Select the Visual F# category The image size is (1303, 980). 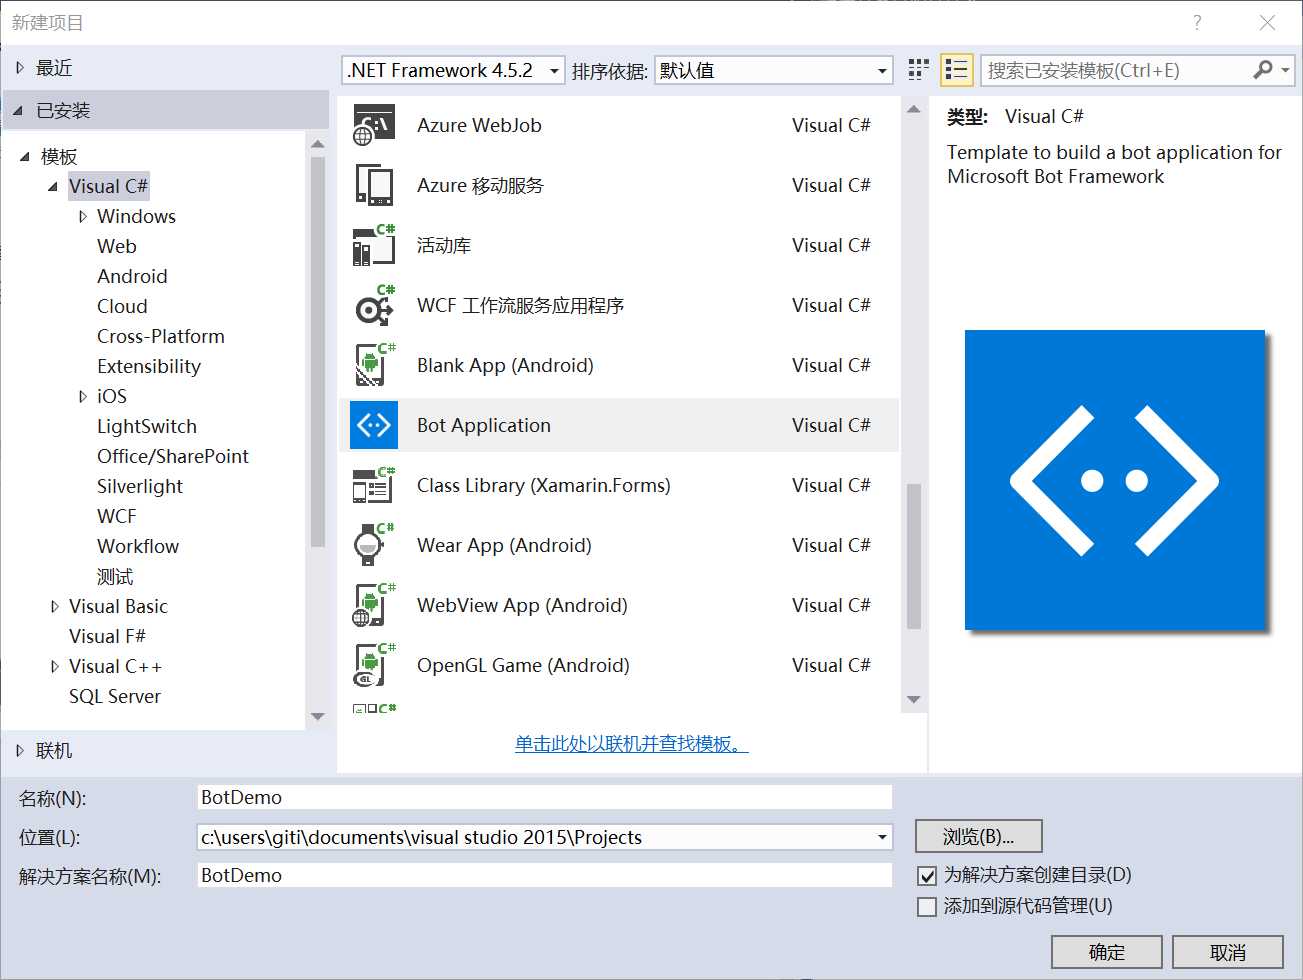[x=107, y=636]
